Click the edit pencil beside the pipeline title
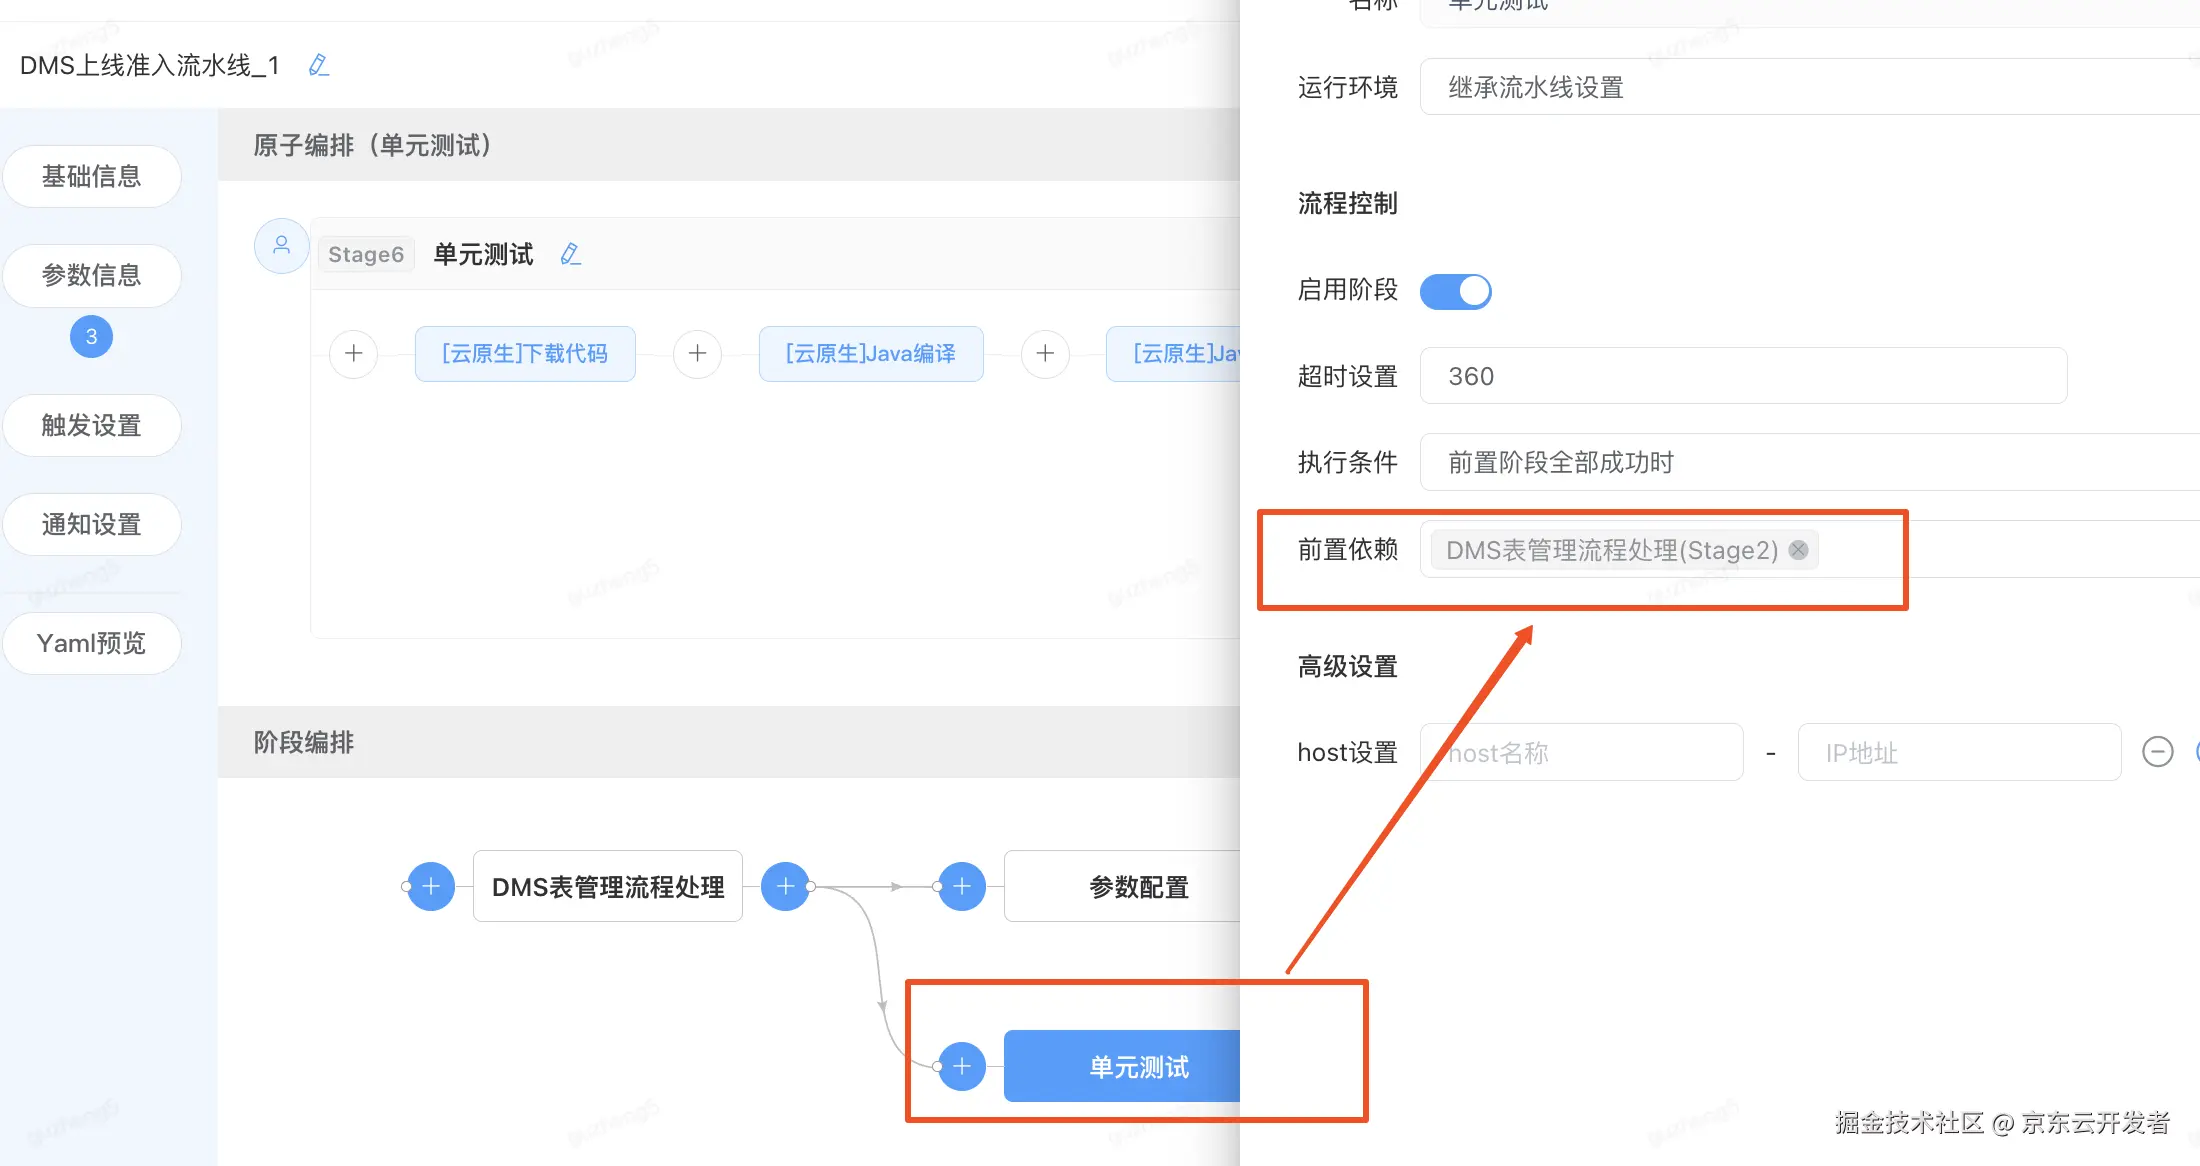 tap(319, 65)
